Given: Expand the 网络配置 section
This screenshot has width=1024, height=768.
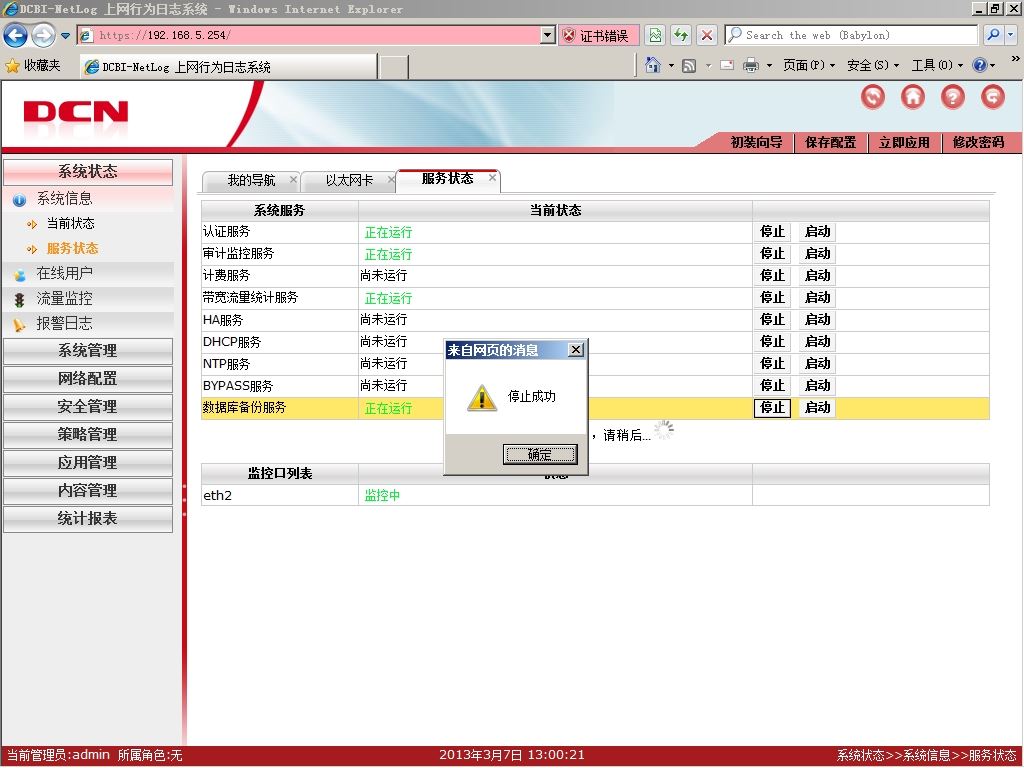Looking at the screenshot, I should point(88,379).
